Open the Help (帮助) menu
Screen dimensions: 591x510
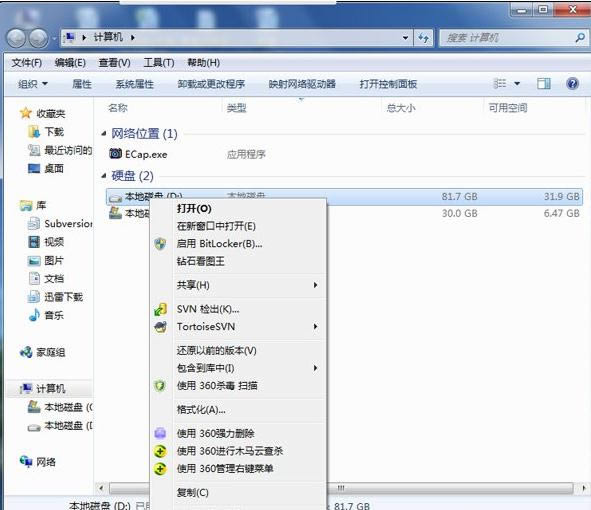coord(204,63)
